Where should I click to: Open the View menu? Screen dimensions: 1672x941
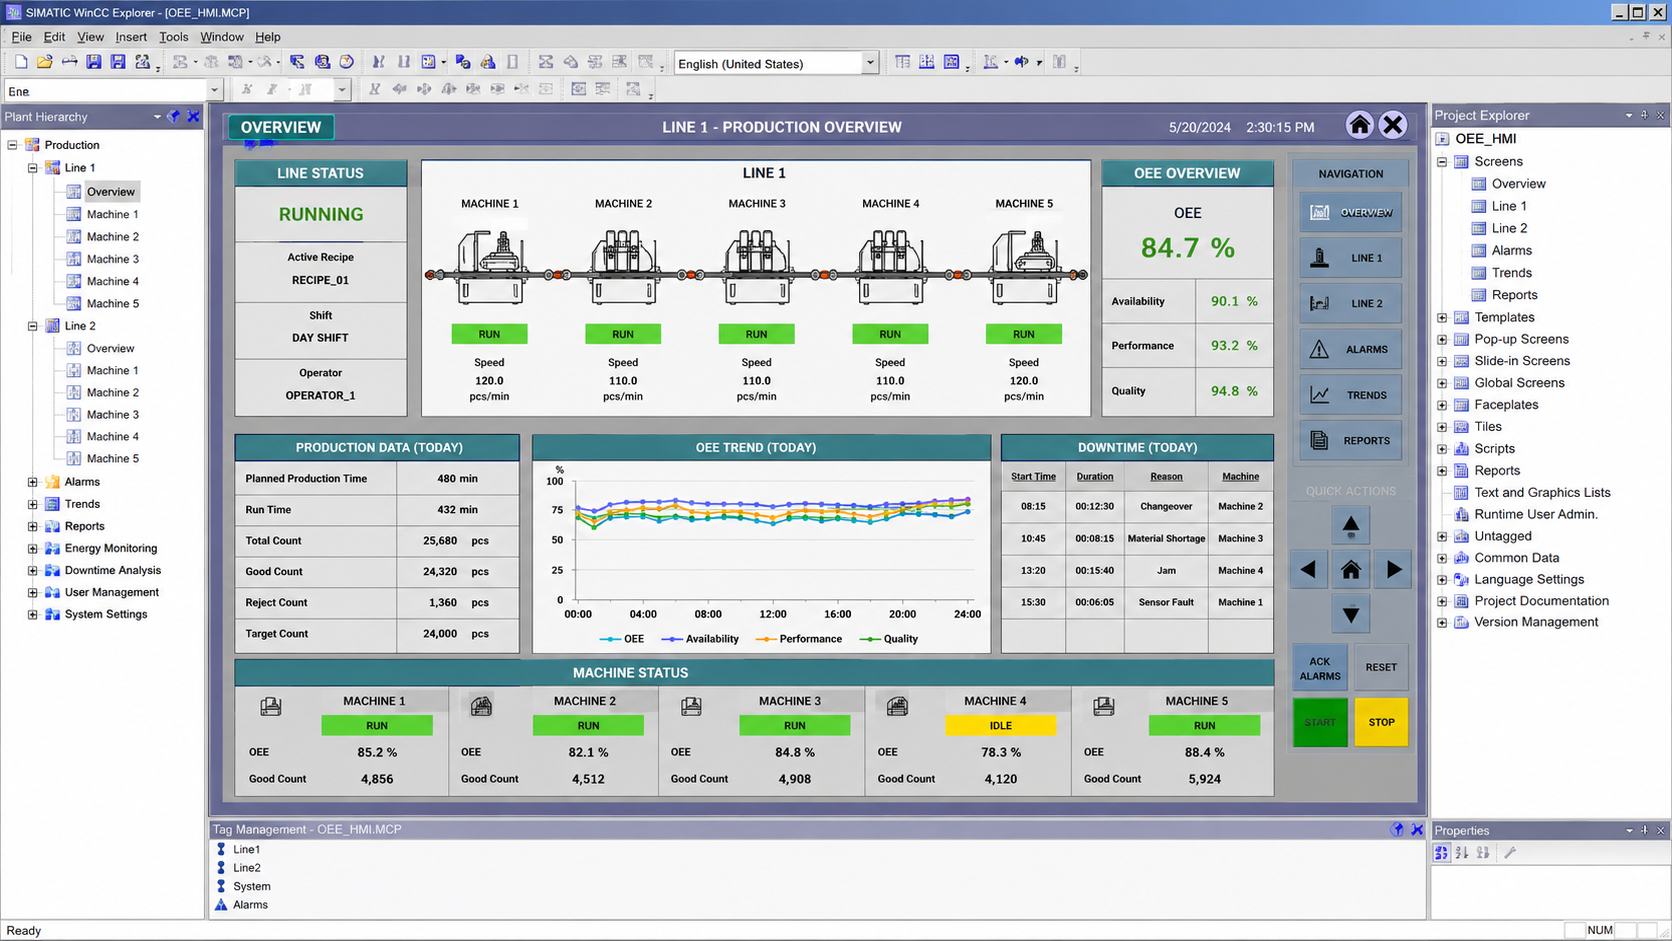pyautogui.click(x=90, y=37)
